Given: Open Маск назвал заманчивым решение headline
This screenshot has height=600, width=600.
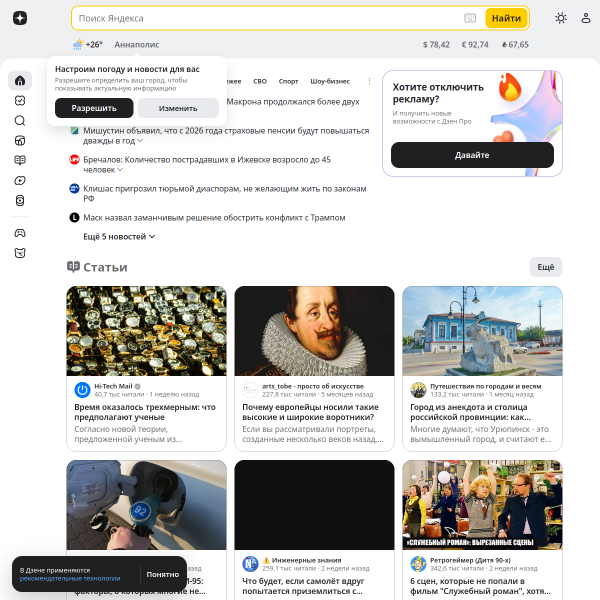Looking at the screenshot, I should (x=214, y=217).
